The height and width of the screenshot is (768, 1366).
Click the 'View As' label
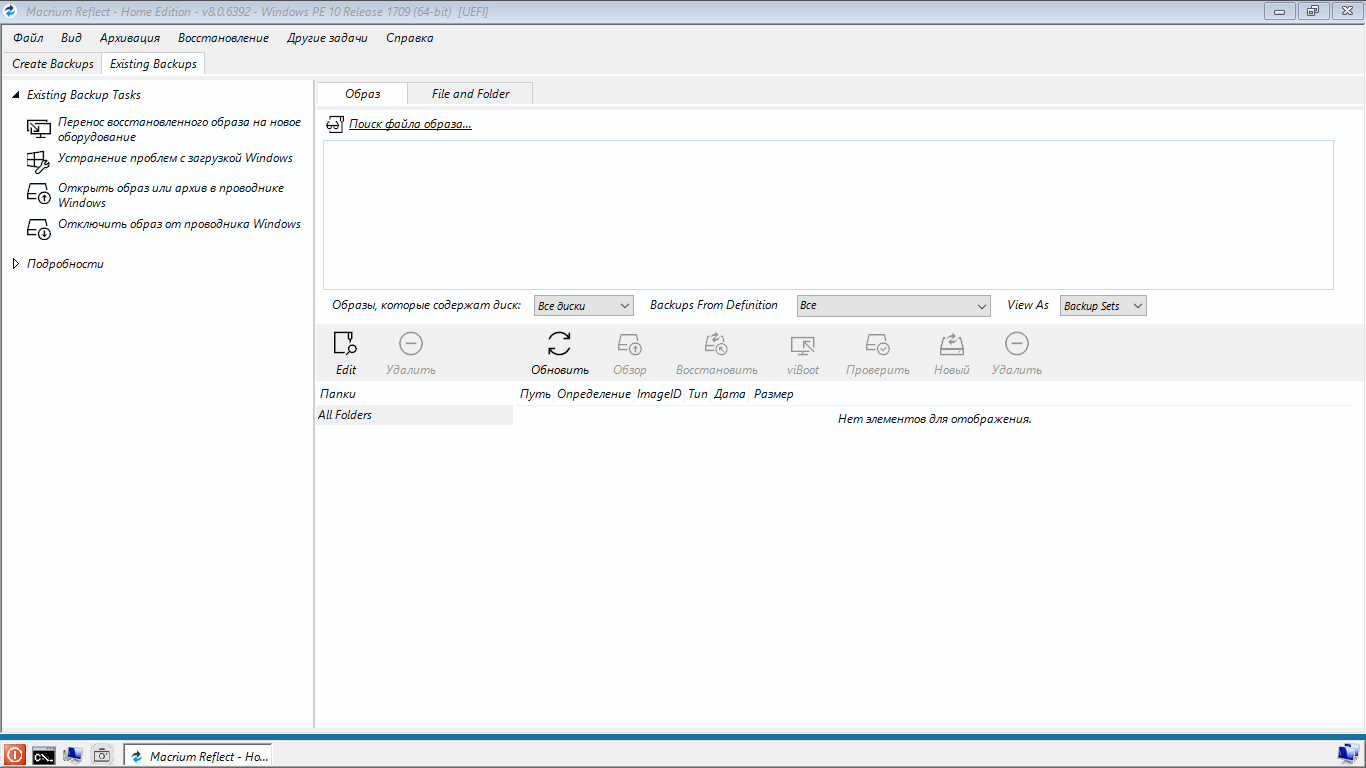pyautogui.click(x=1028, y=305)
